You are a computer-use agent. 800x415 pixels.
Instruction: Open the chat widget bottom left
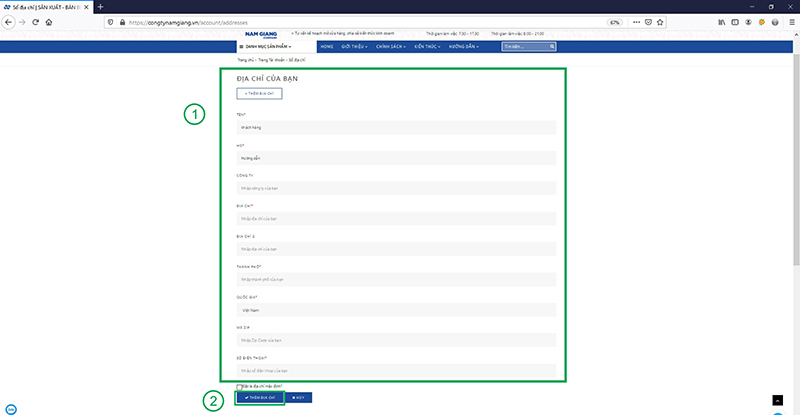click(11, 409)
